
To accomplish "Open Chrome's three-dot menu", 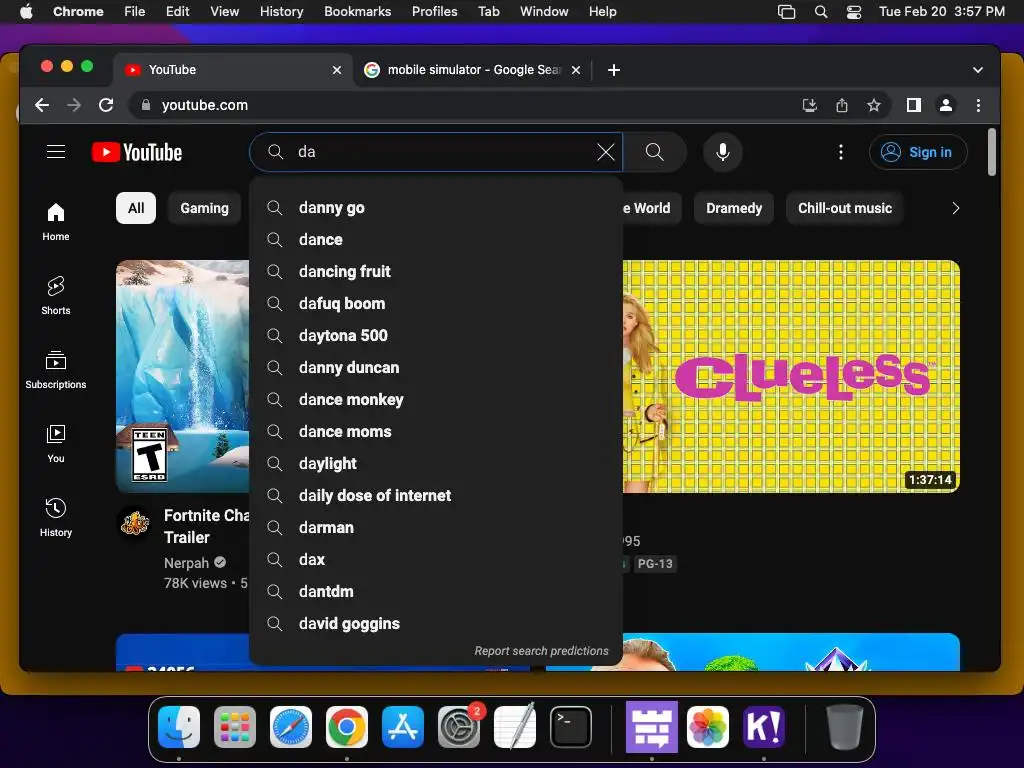I will coord(978,105).
